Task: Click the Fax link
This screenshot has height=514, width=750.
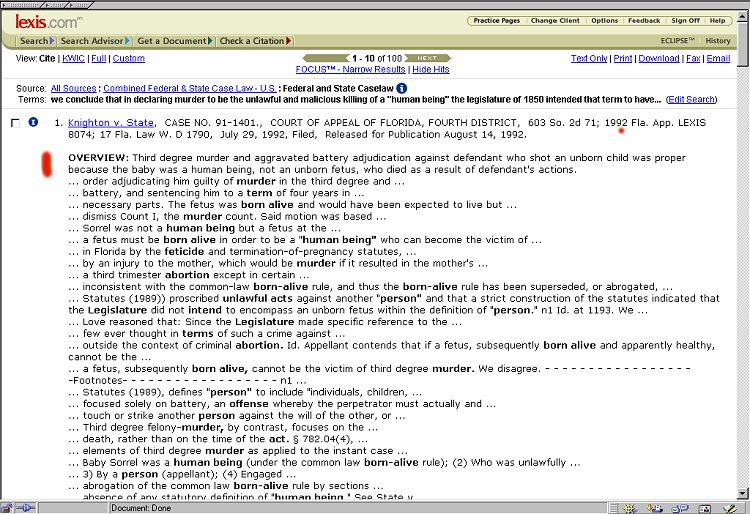Action: click(693, 58)
